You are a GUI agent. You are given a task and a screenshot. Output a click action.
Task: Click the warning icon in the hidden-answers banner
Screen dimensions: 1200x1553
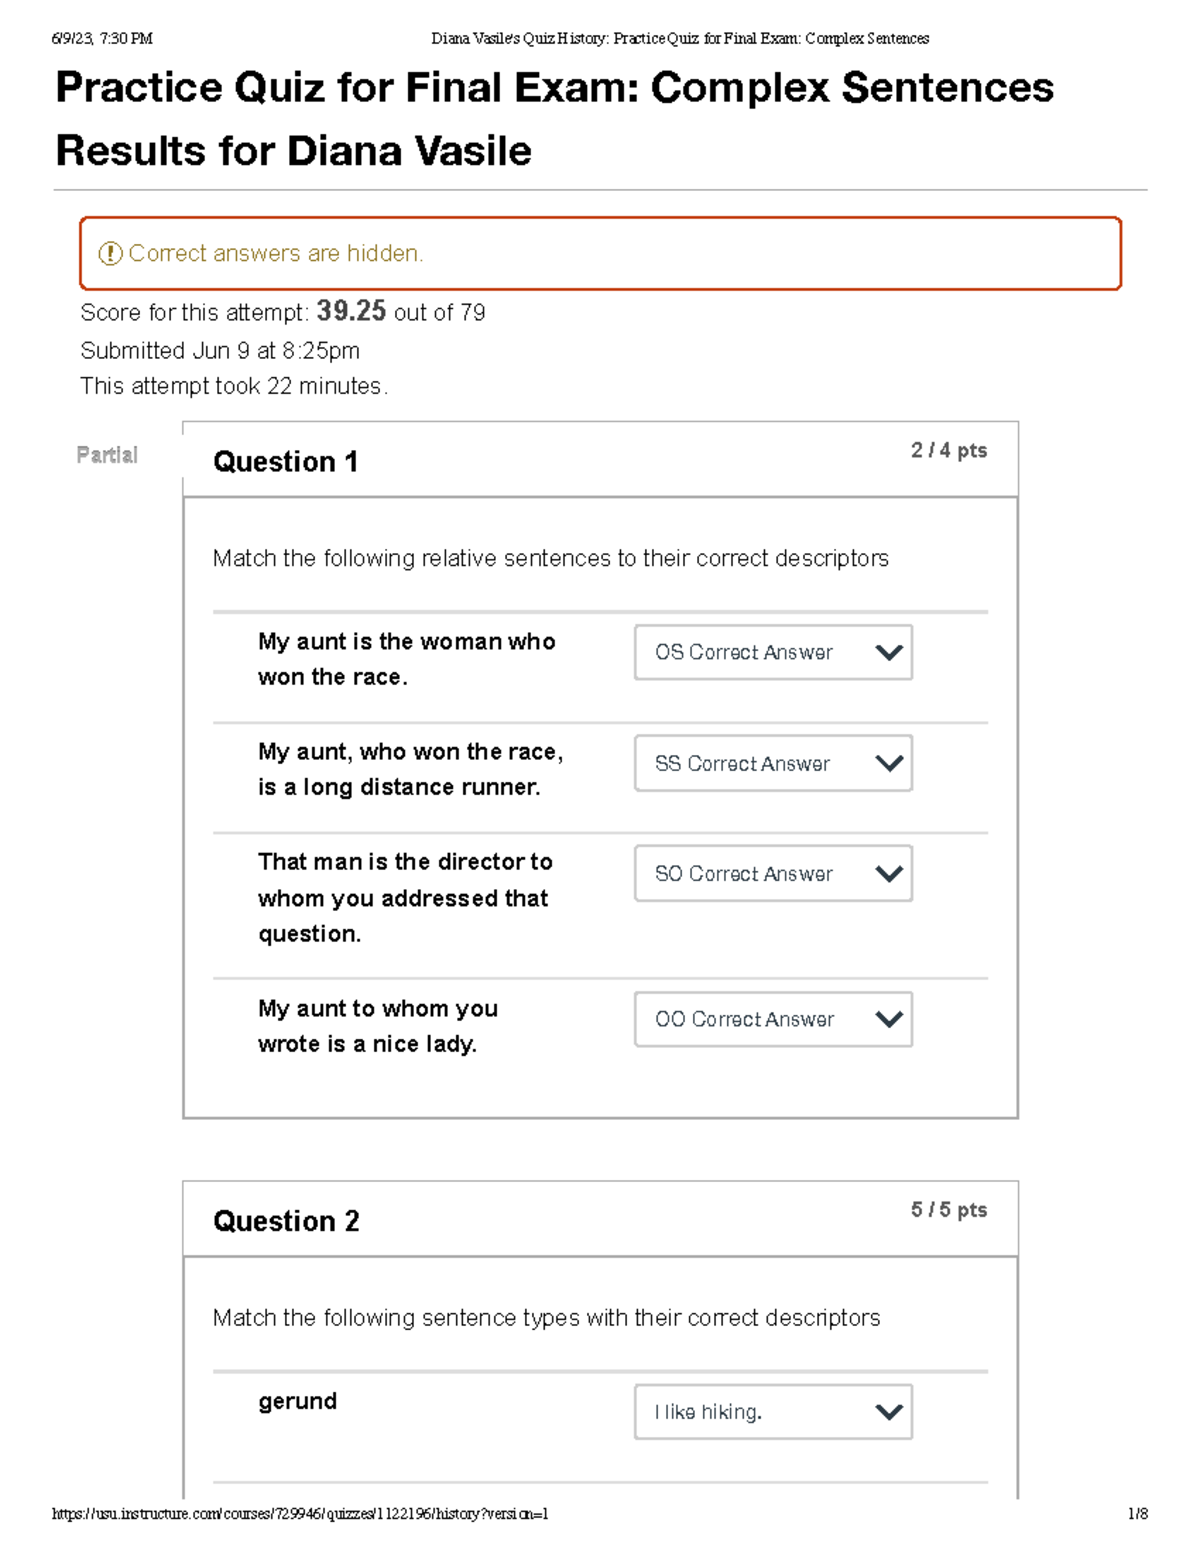point(110,254)
